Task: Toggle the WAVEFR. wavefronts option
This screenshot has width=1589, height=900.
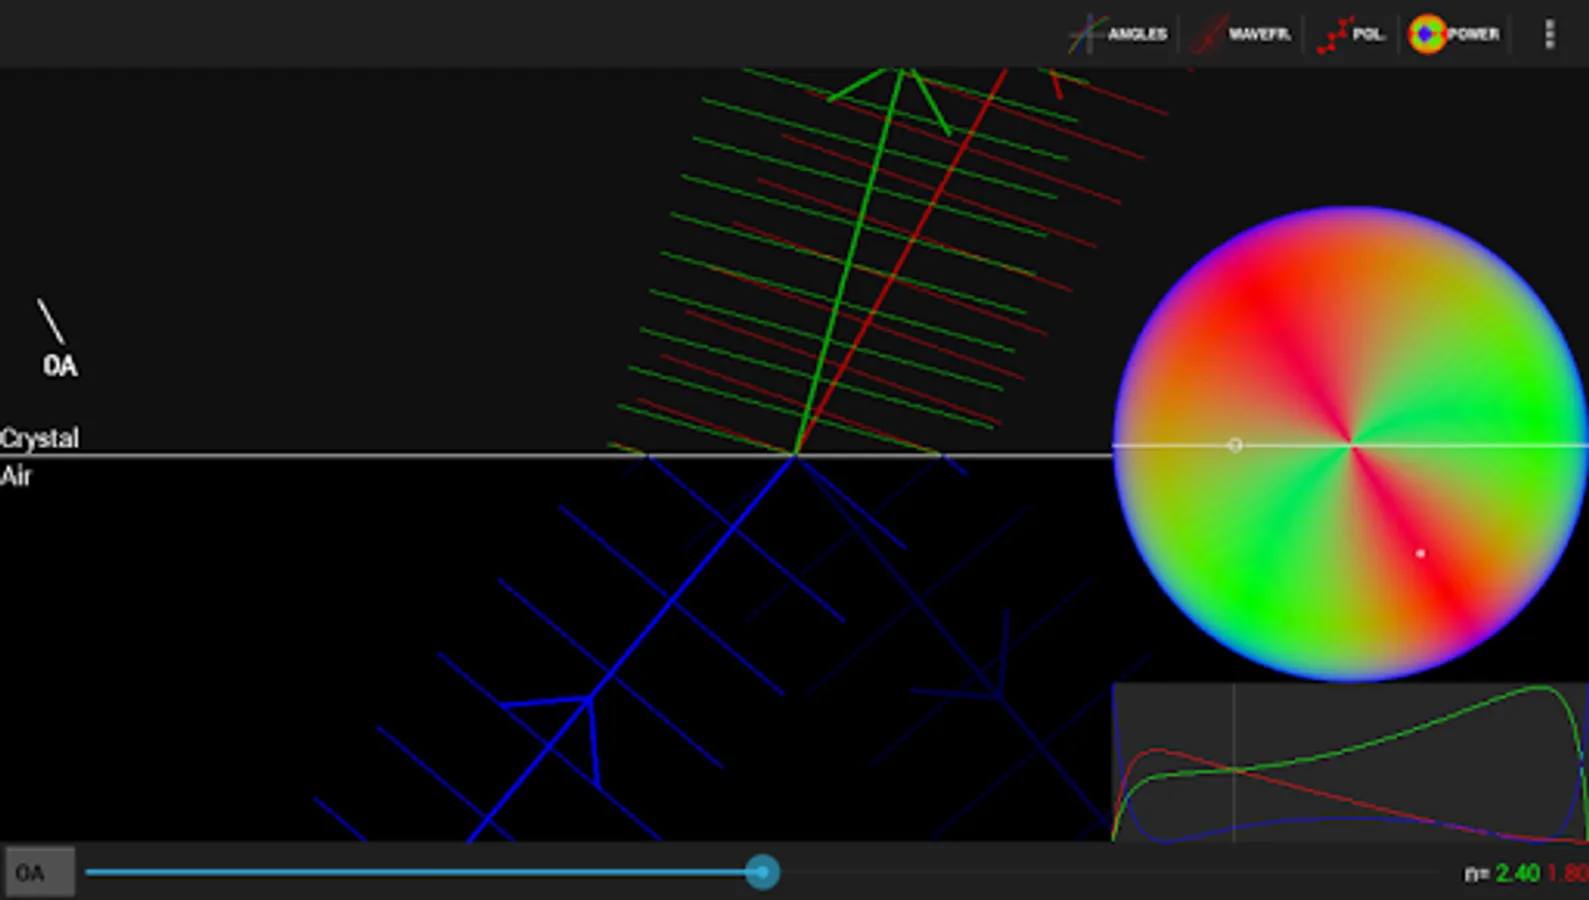Action: coord(1242,34)
